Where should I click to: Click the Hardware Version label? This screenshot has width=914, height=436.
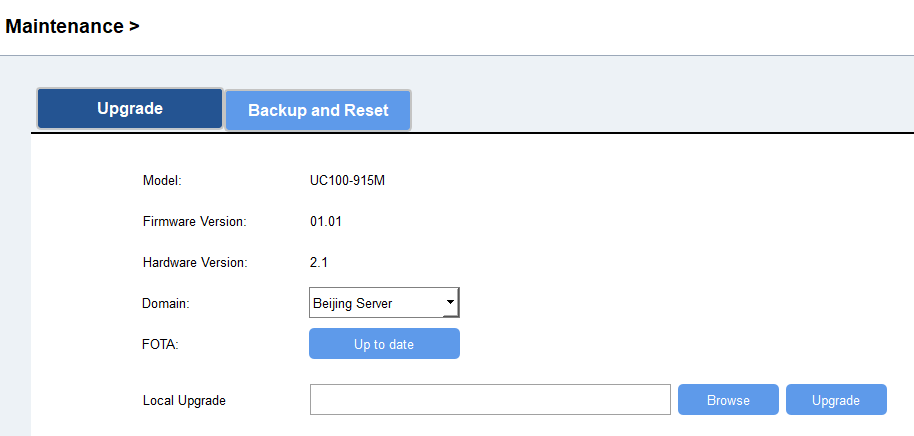[195, 263]
